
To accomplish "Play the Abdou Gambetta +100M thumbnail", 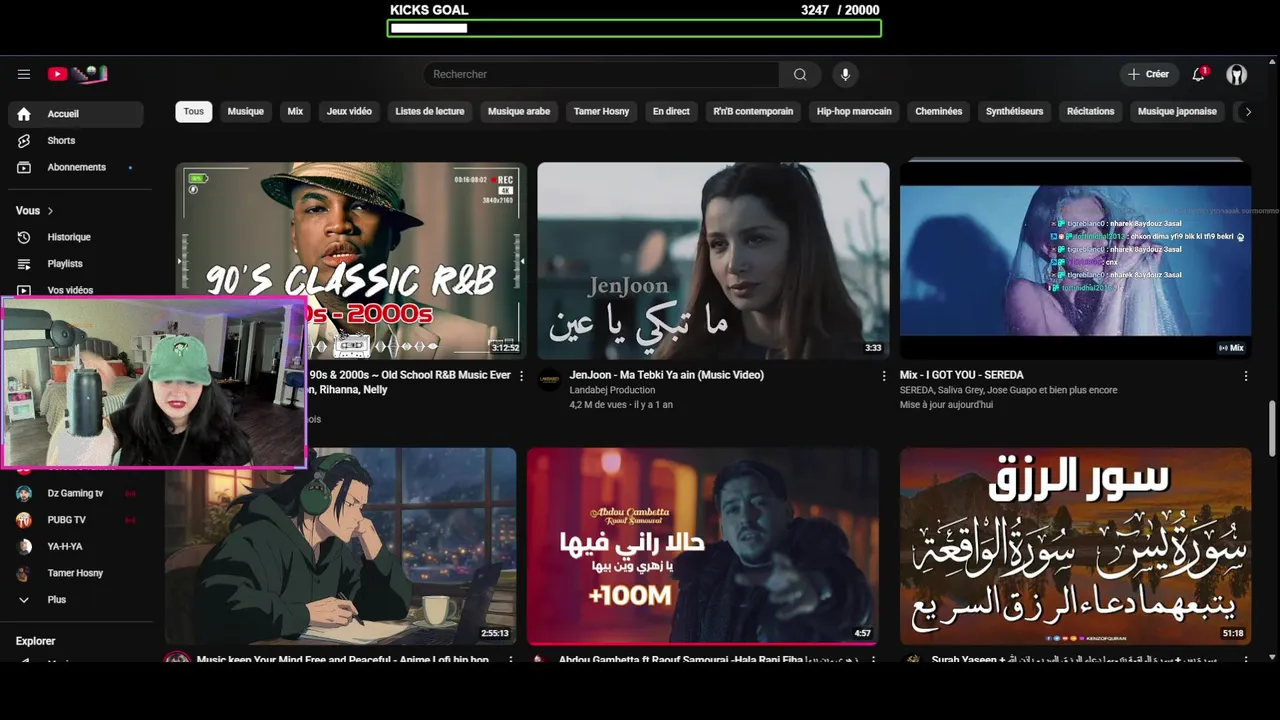I will 703,546.
